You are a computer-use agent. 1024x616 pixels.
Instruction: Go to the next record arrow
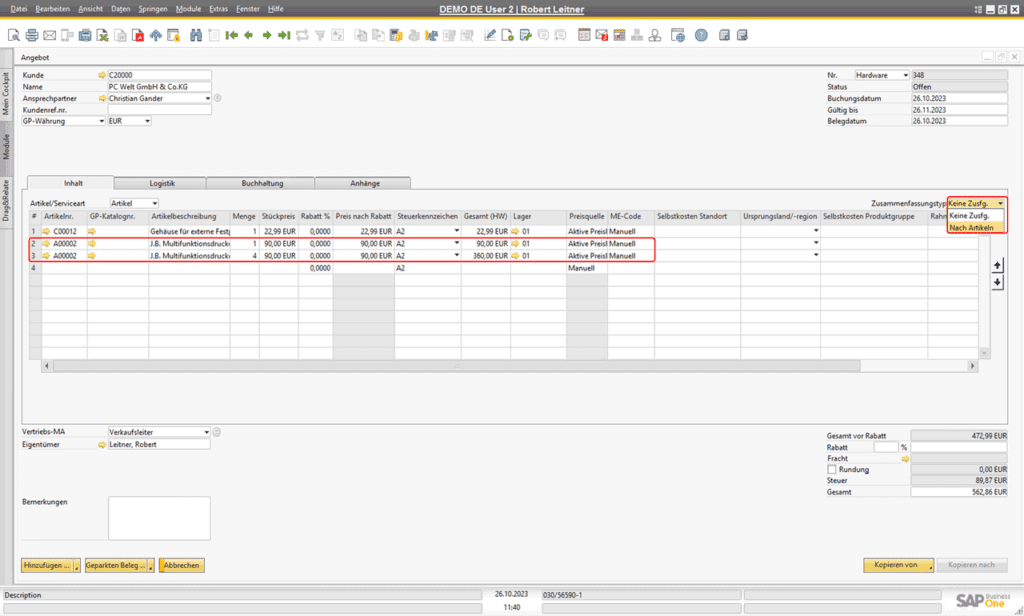(266, 35)
